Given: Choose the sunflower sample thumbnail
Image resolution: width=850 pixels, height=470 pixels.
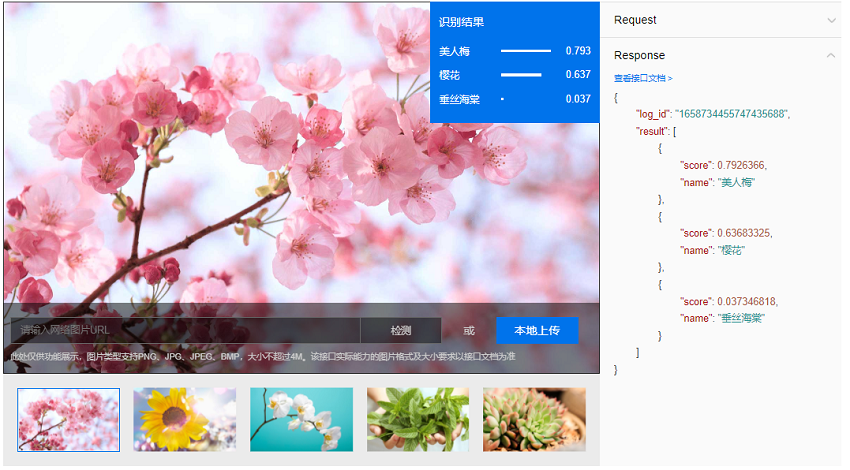Looking at the screenshot, I should (x=185, y=419).
